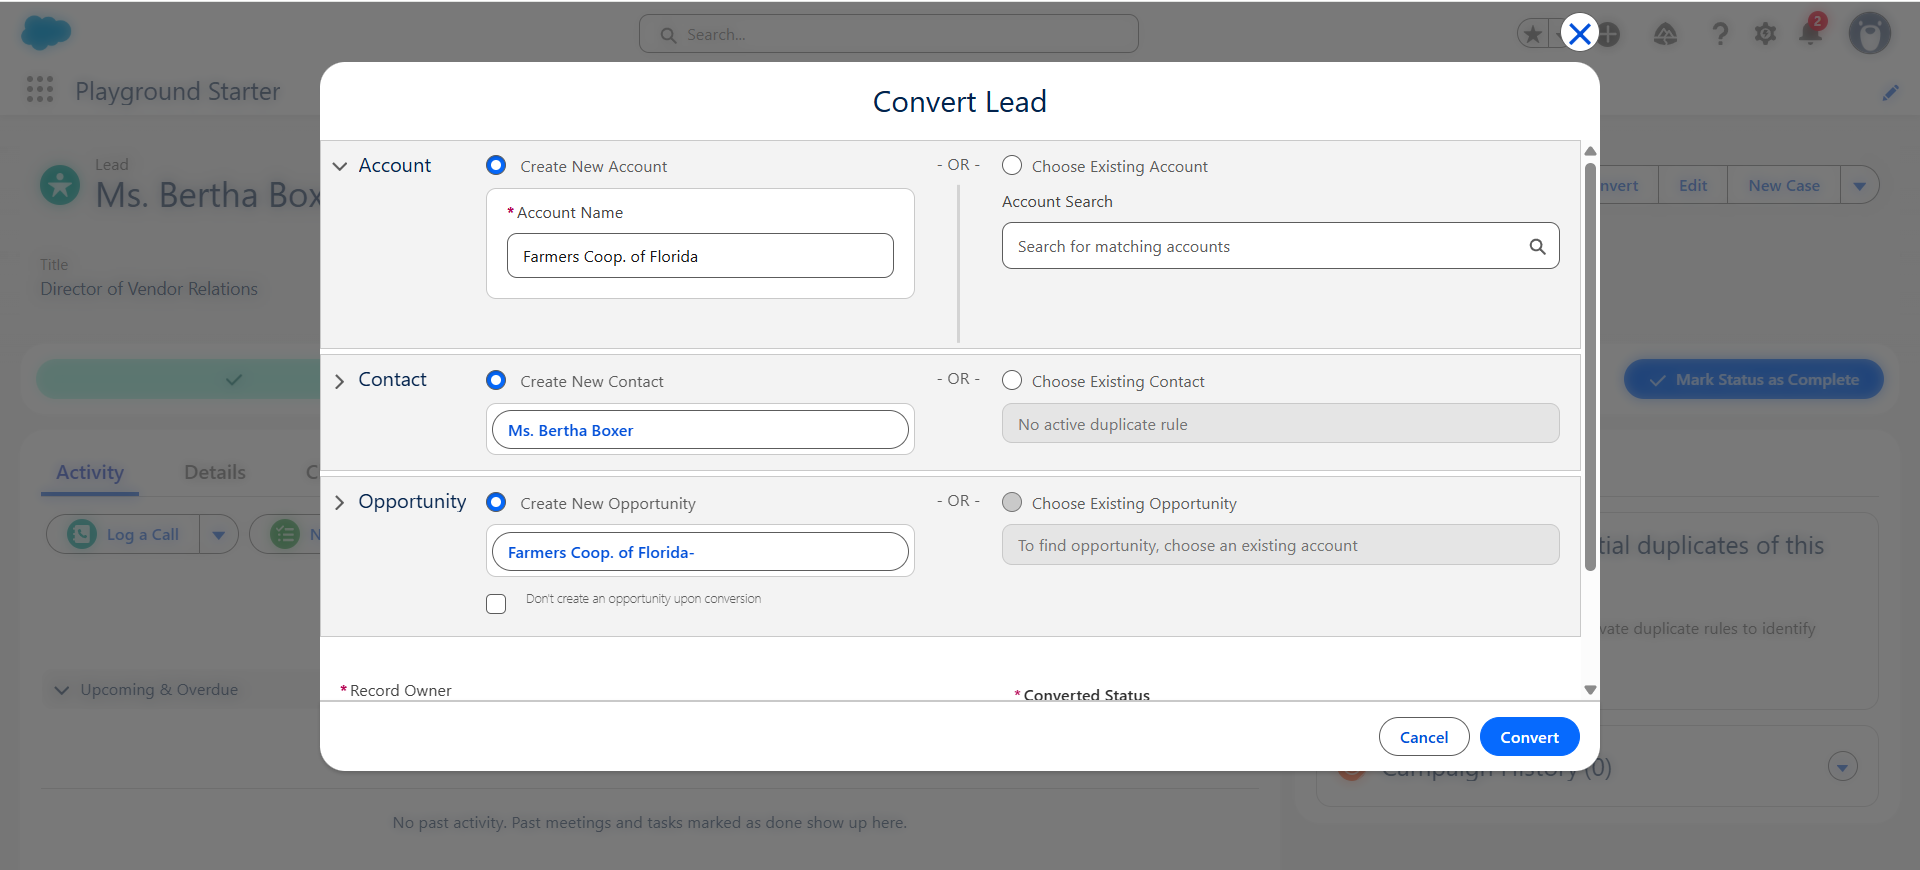Open the Log a Call dropdown arrow
The height and width of the screenshot is (870, 1920).
[218, 534]
